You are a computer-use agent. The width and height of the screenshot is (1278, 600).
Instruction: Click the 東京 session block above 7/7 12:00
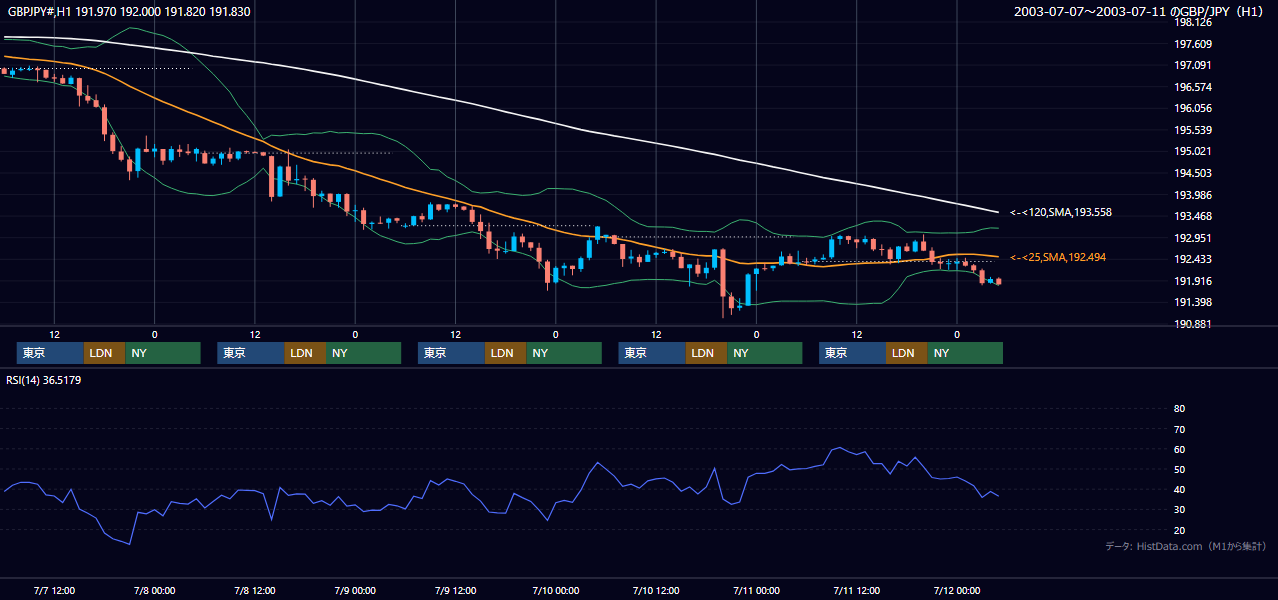point(50,353)
